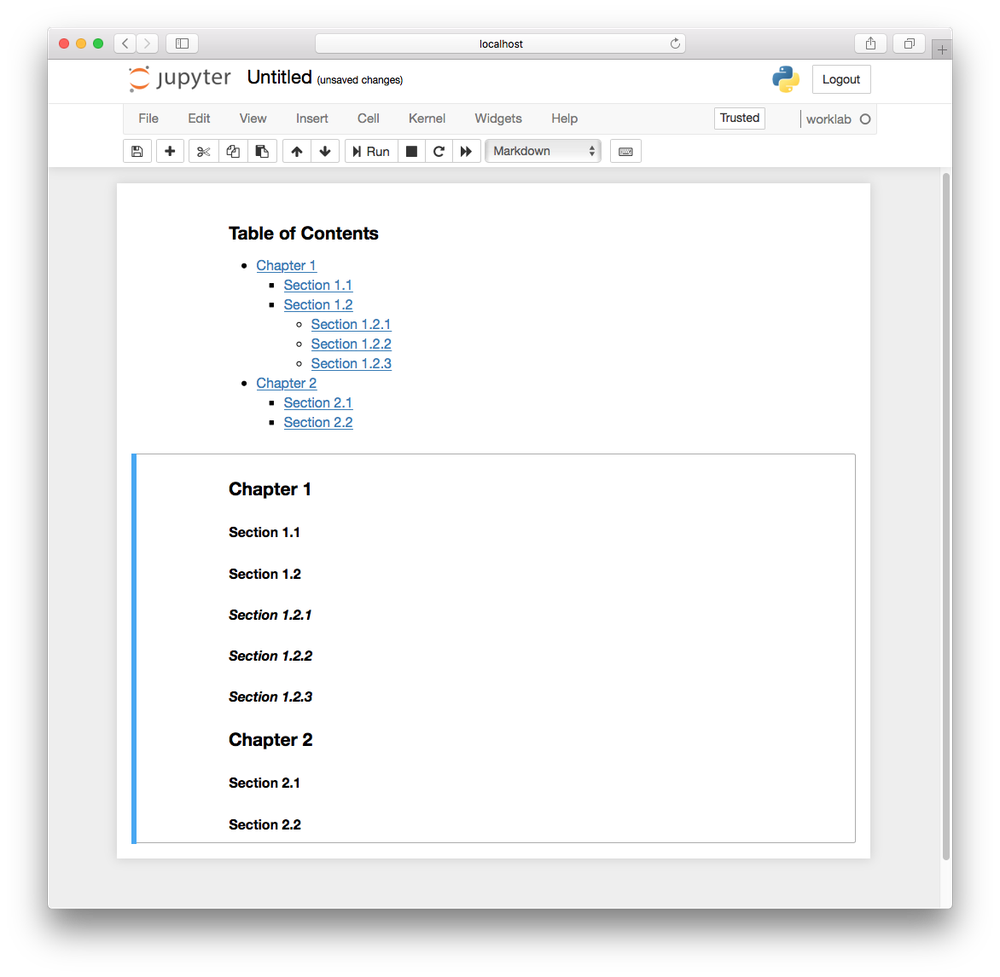Jump to Section 1.2.1 link
Screen dimensions: 1000x977
(x=351, y=324)
